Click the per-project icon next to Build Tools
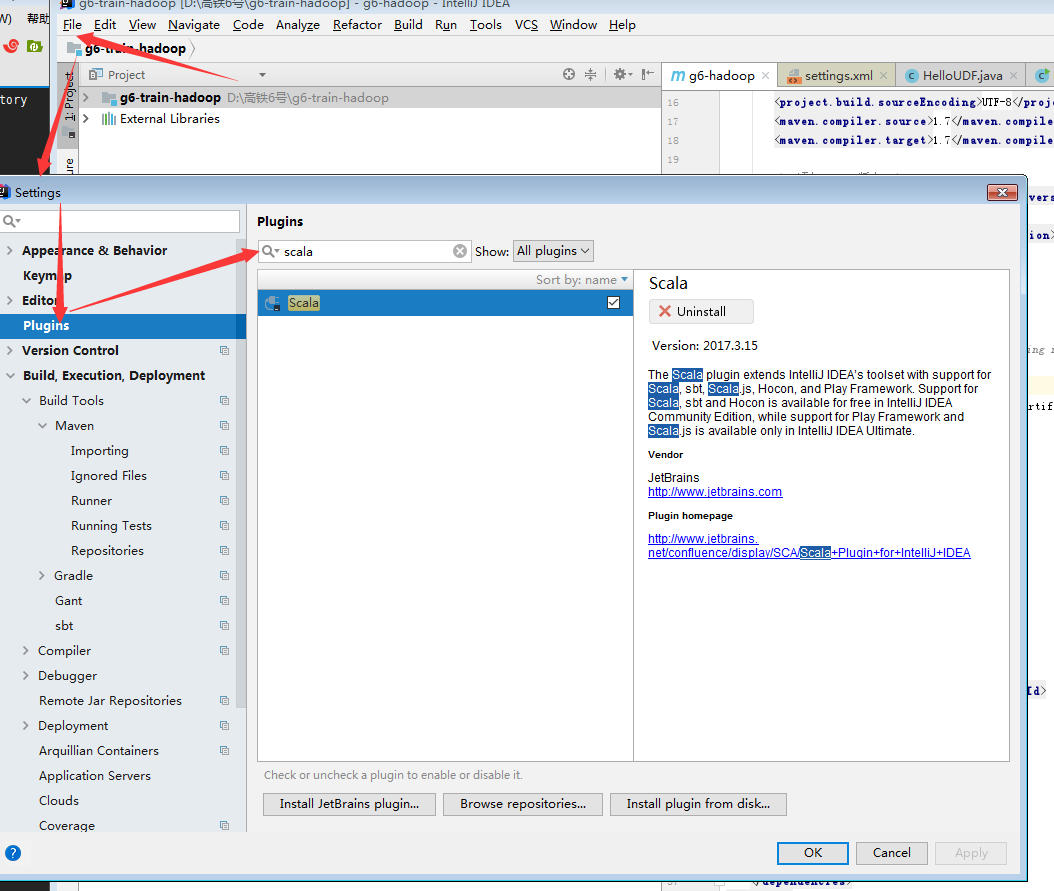1054x891 pixels. pyautogui.click(x=225, y=400)
